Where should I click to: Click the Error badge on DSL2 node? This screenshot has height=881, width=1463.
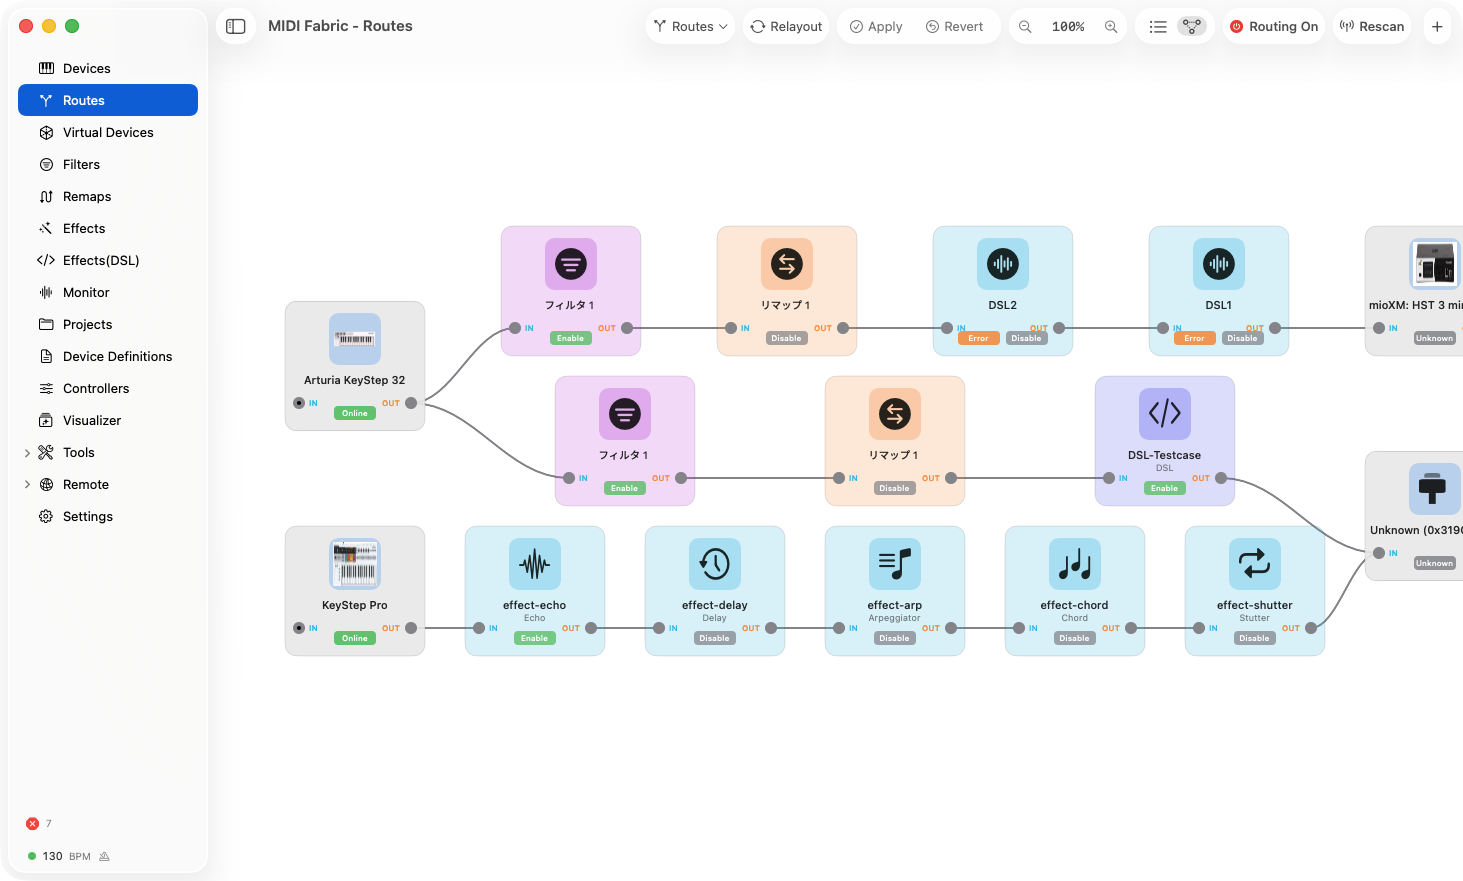click(978, 338)
